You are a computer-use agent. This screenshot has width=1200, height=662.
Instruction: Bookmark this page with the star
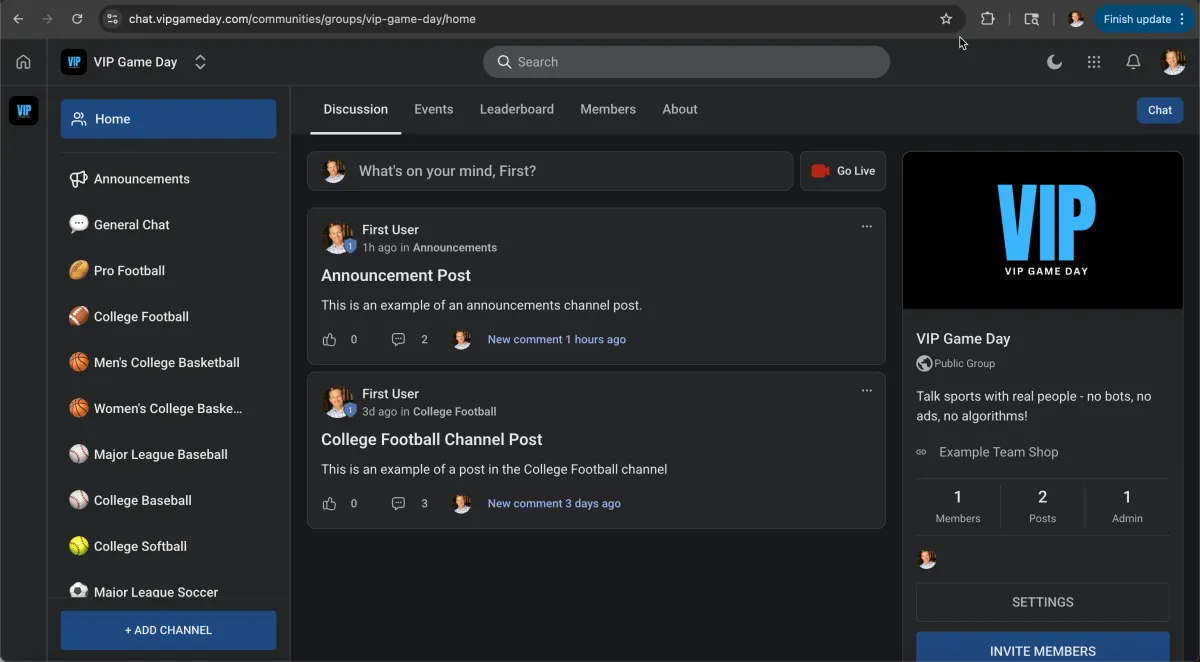946,19
